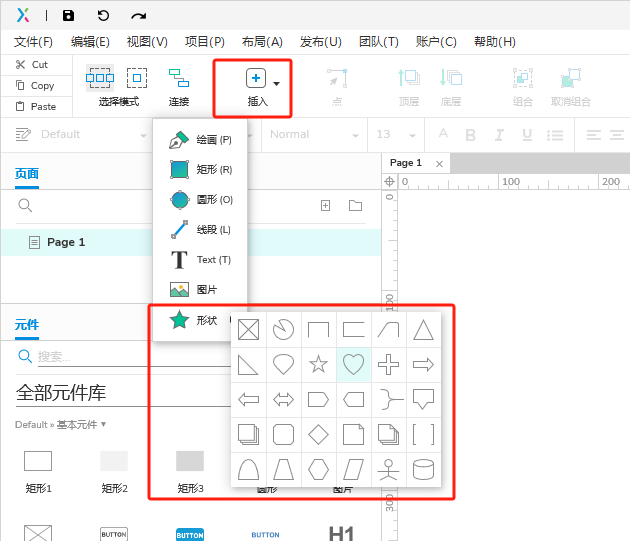Viewport: 630px width, 541px height.
Task: Choose 绘画 (P) from insert menu
Action: click(200, 140)
